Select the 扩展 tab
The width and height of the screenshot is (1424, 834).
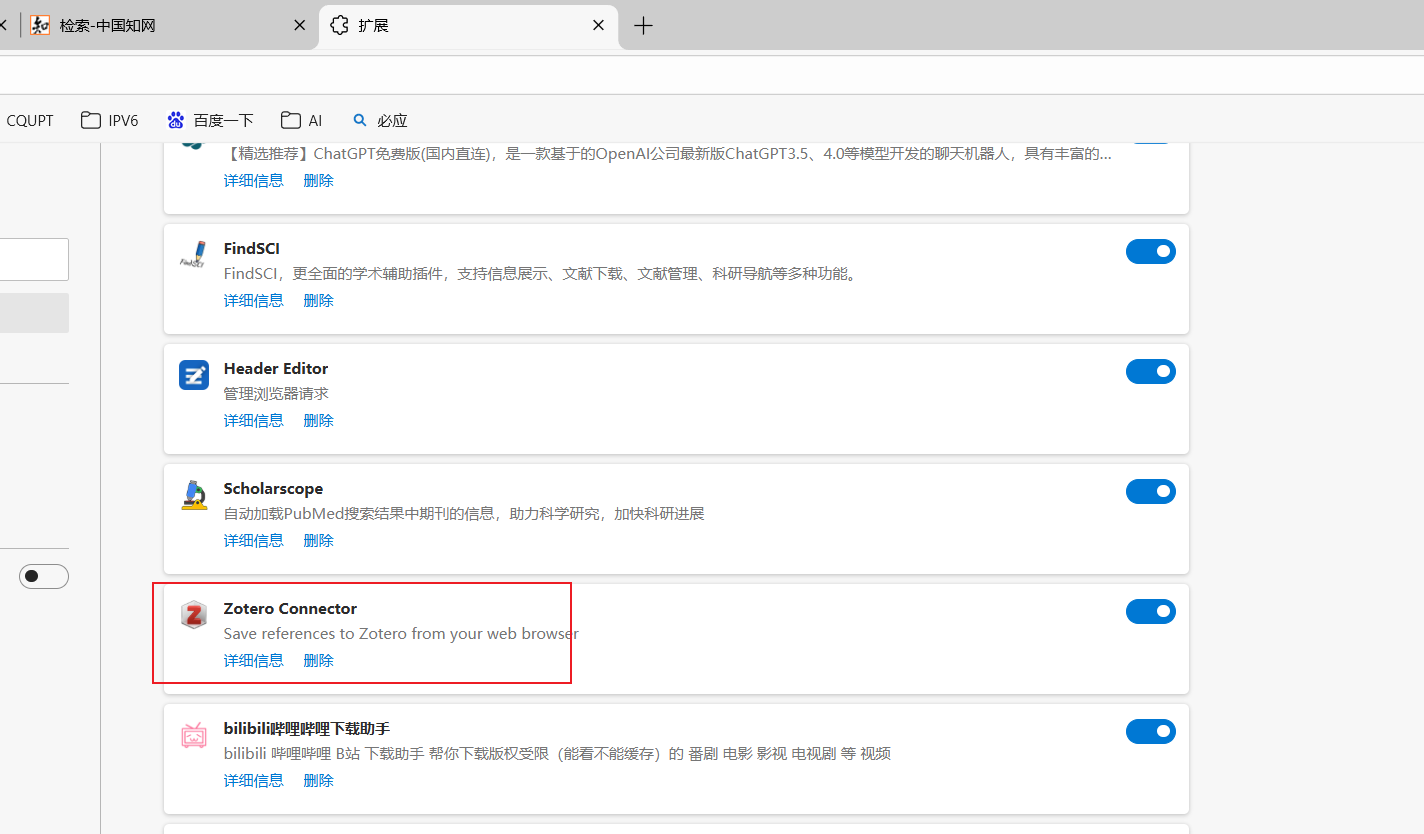coord(469,25)
